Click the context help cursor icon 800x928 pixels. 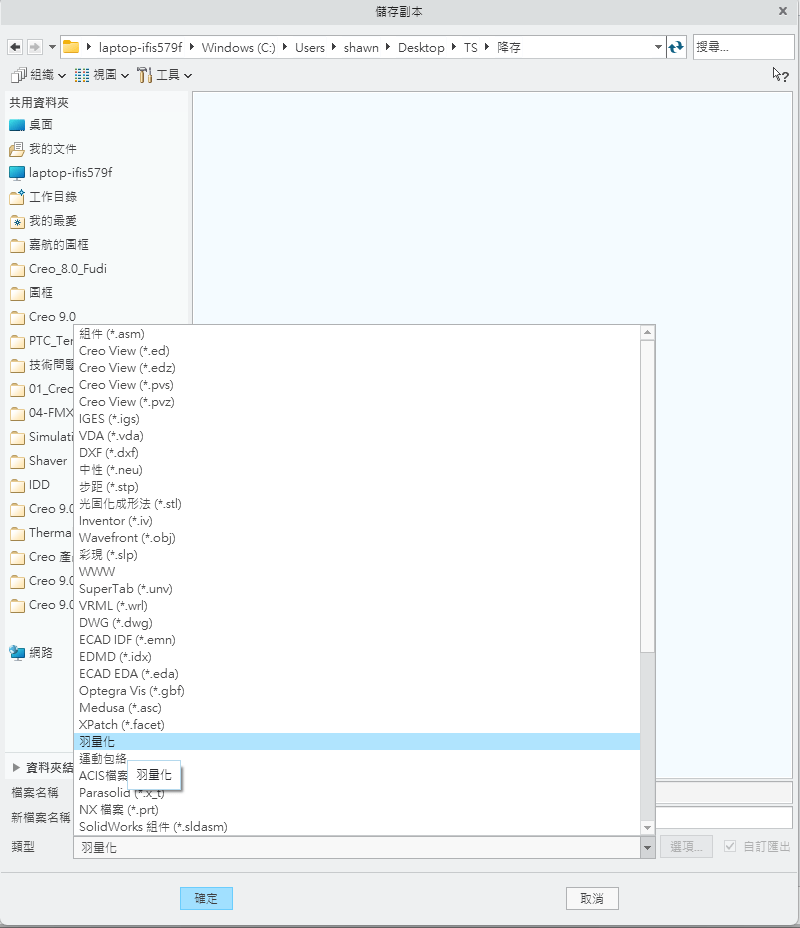coord(780,74)
